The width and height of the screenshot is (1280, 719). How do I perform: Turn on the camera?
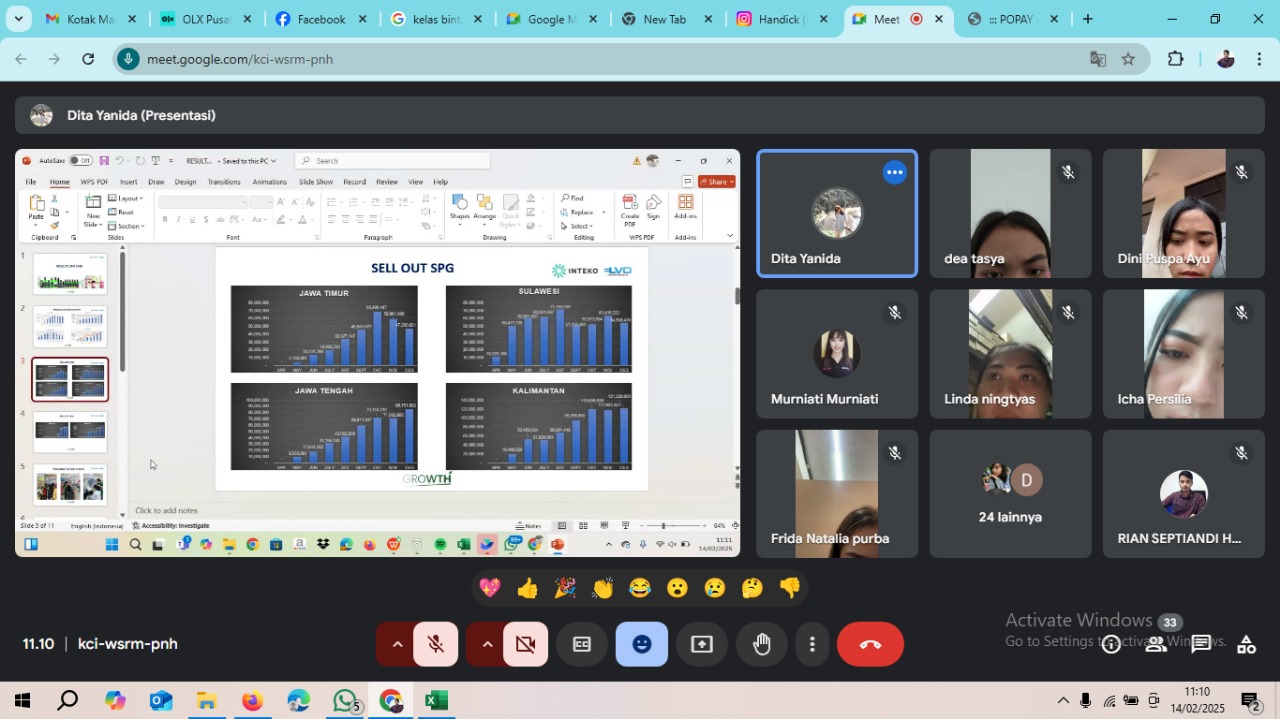point(525,644)
